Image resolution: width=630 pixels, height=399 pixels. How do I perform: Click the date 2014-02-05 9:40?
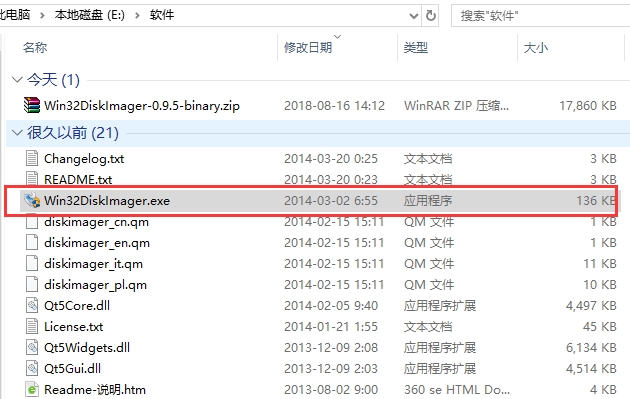coord(331,305)
